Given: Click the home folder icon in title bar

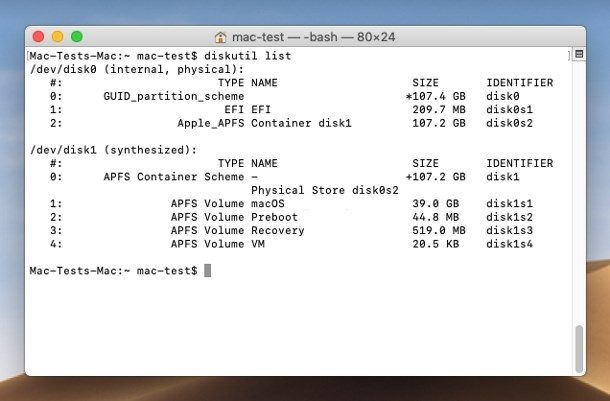Looking at the screenshot, I should [x=221, y=37].
